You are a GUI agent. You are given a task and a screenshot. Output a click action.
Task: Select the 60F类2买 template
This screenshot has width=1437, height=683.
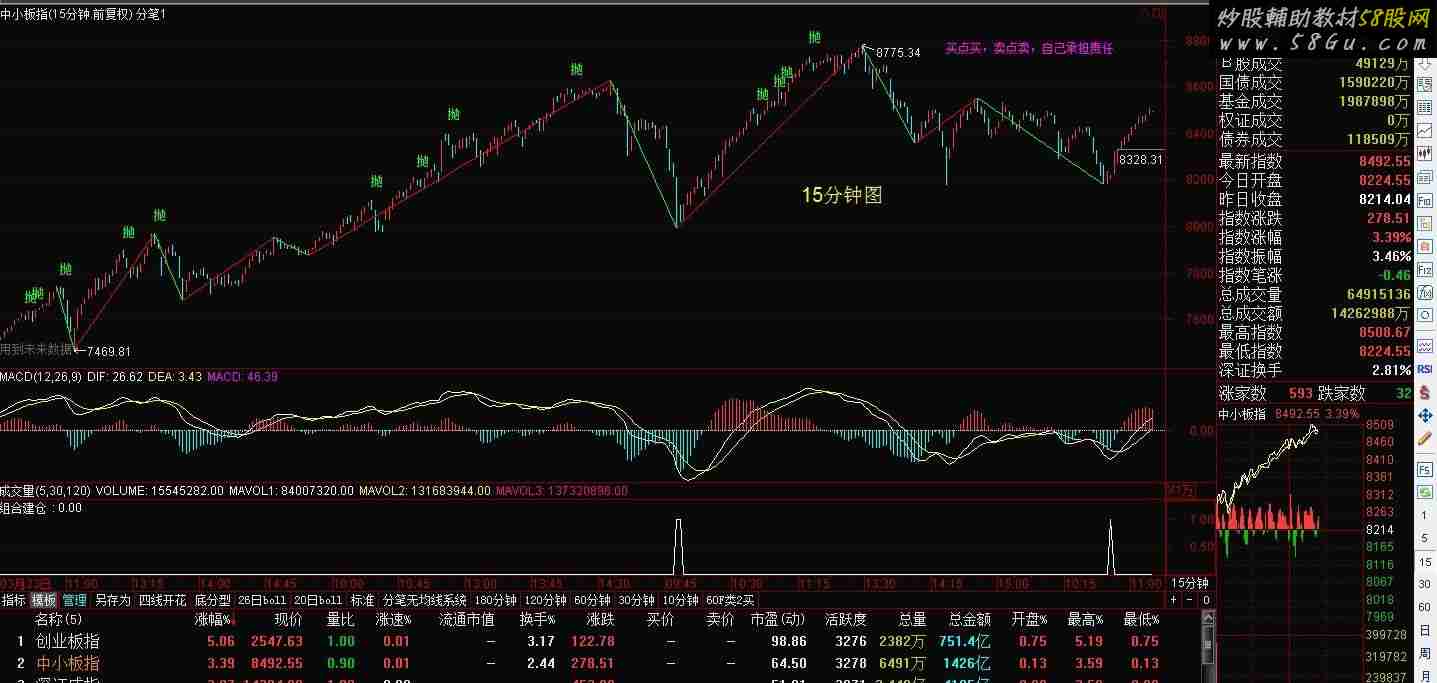point(730,600)
